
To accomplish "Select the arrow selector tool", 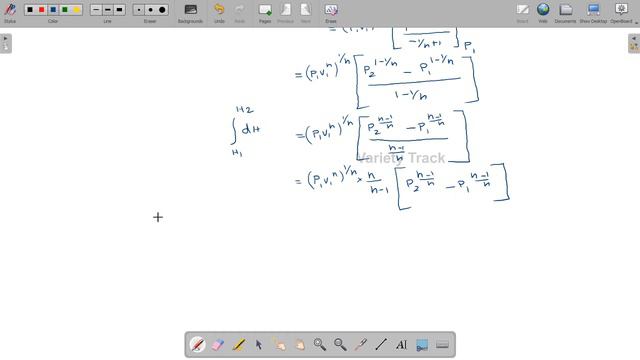I will (x=259, y=345).
